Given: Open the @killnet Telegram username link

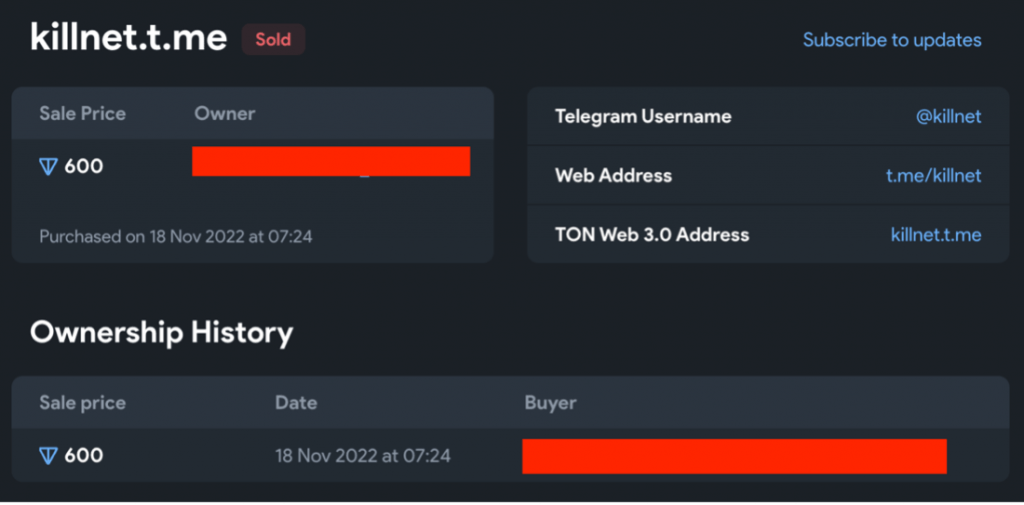Looking at the screenshot, I should click(x=948, y=117).
